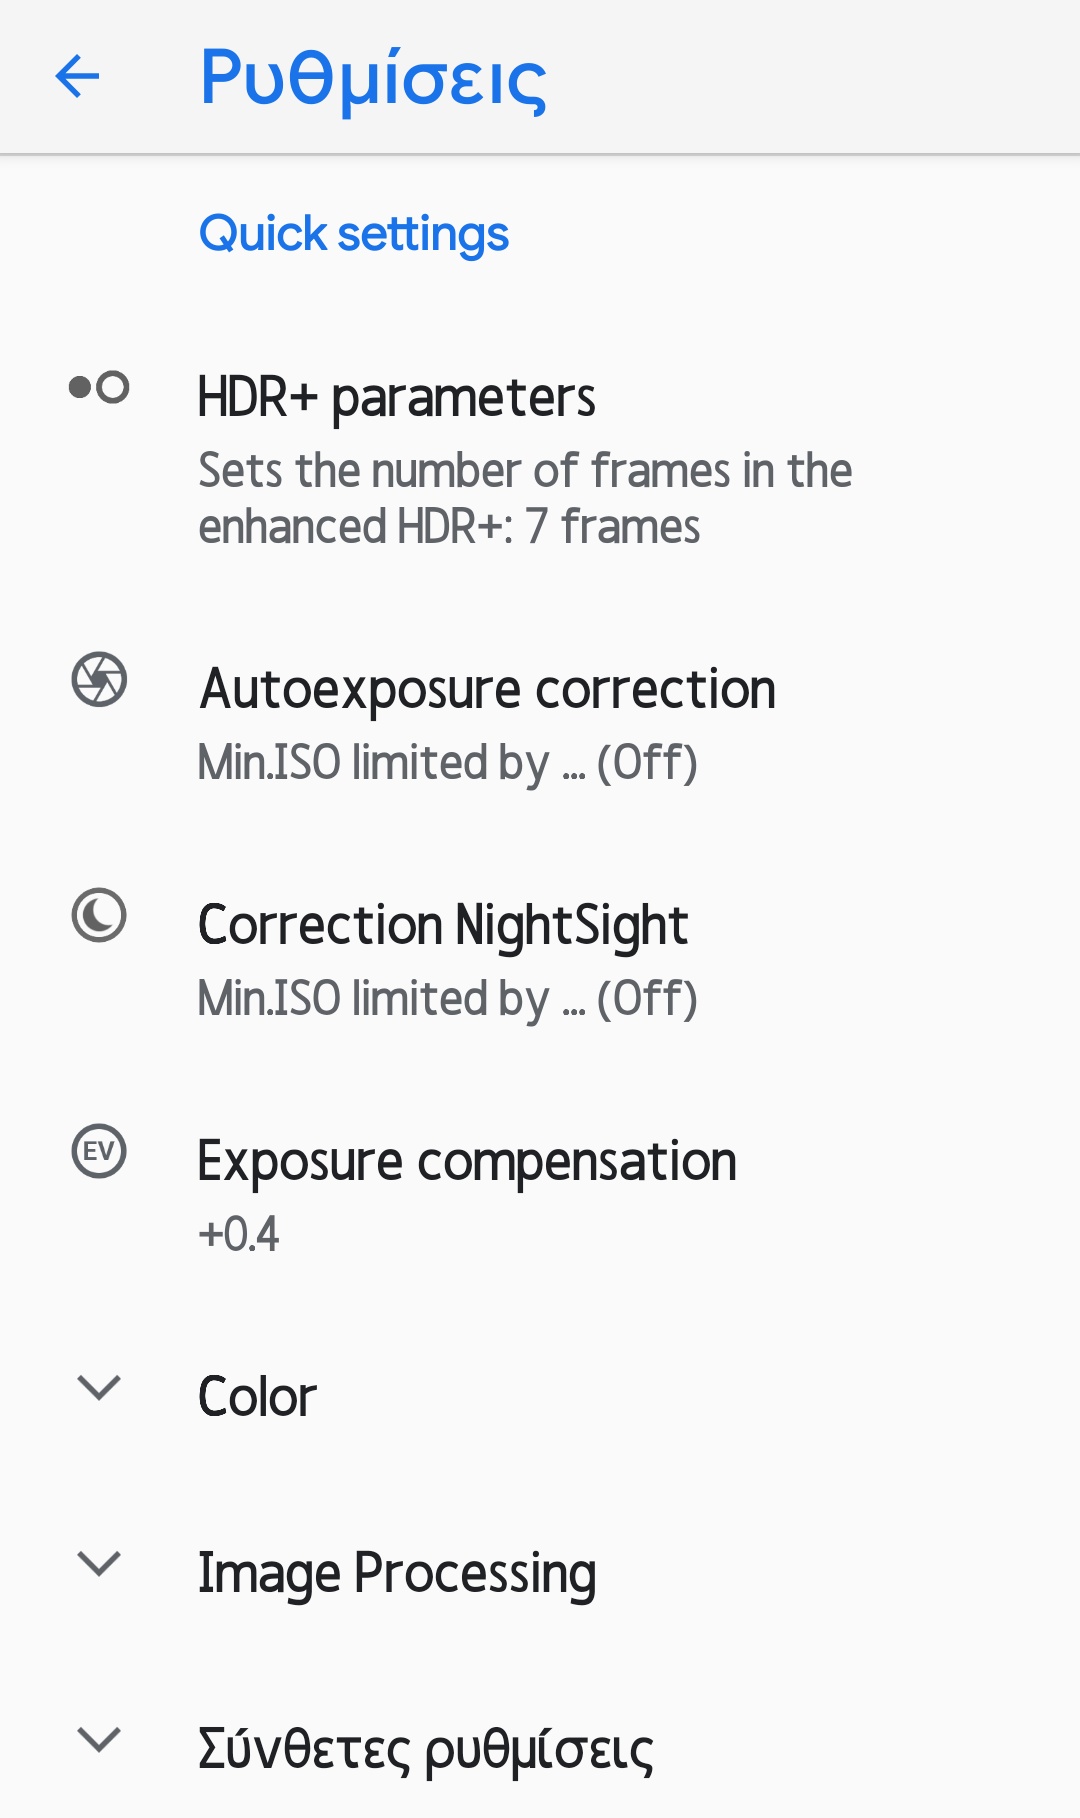Select the Quick settings header
Viewport: 1080px width, 1818px height.
354,234
